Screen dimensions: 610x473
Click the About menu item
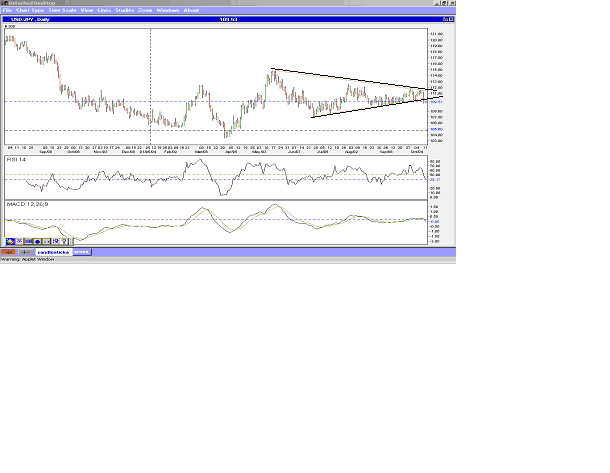coord(191,10)
